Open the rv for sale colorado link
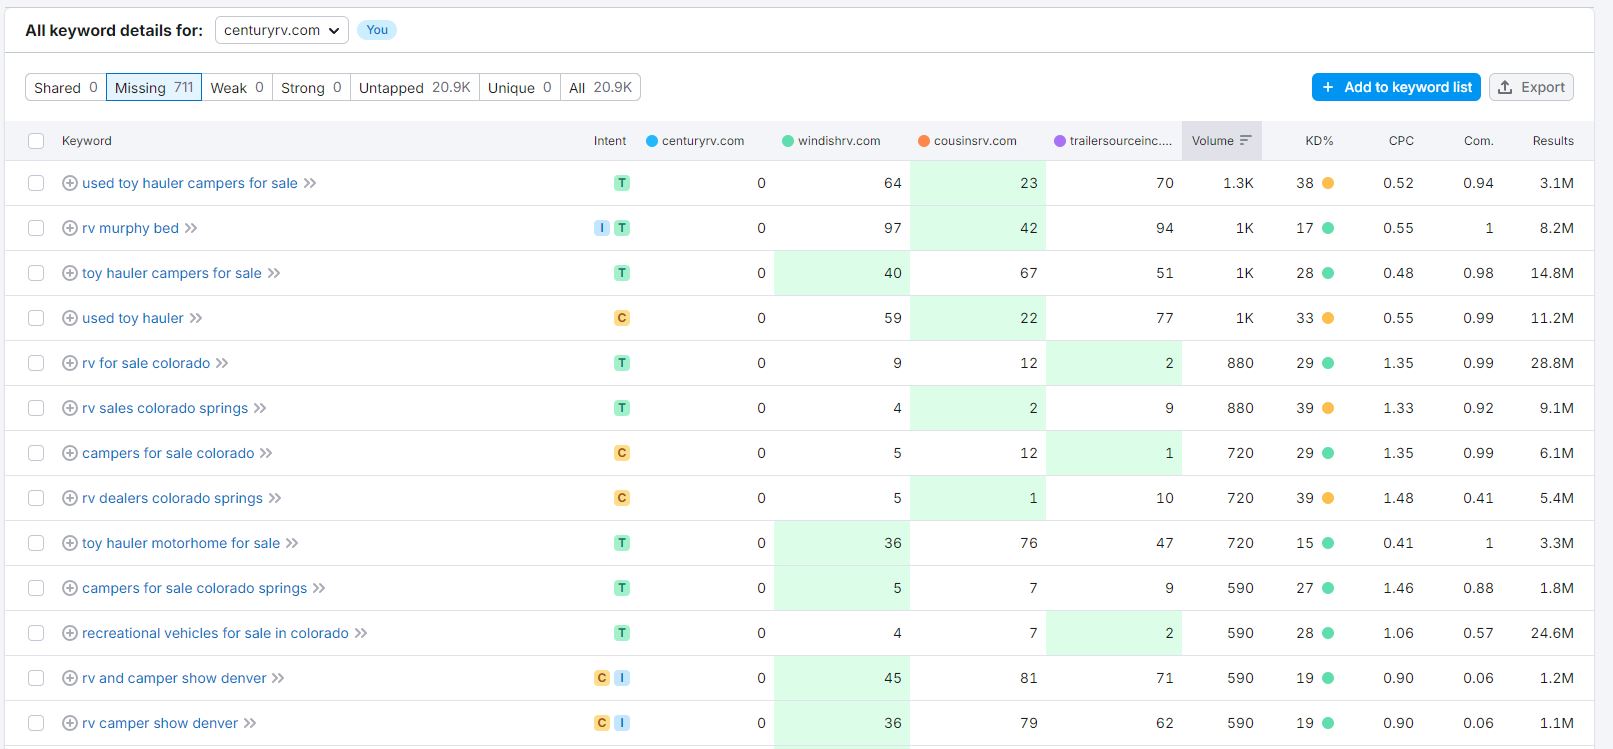 pyautogui.click(x=146, y=363)
